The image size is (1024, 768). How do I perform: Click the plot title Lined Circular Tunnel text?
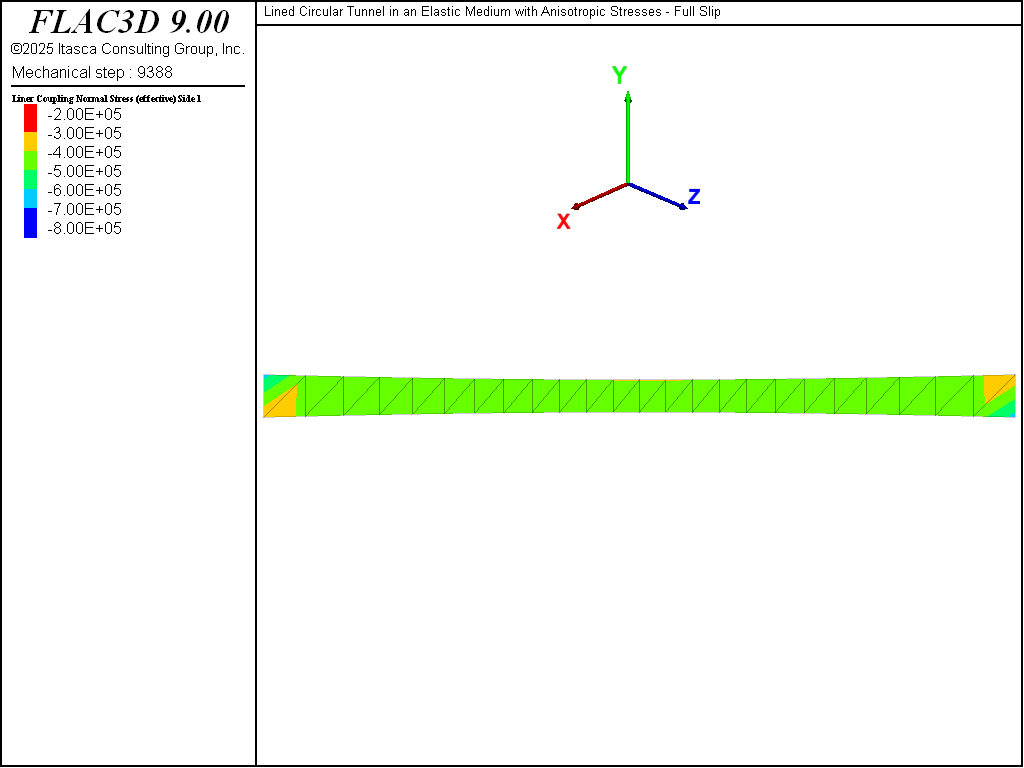492,12
